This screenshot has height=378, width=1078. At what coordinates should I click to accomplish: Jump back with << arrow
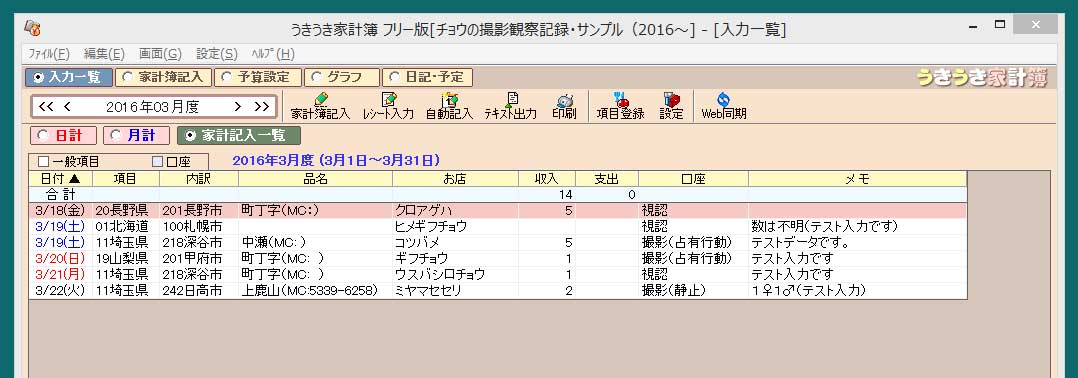pos(46,107)
